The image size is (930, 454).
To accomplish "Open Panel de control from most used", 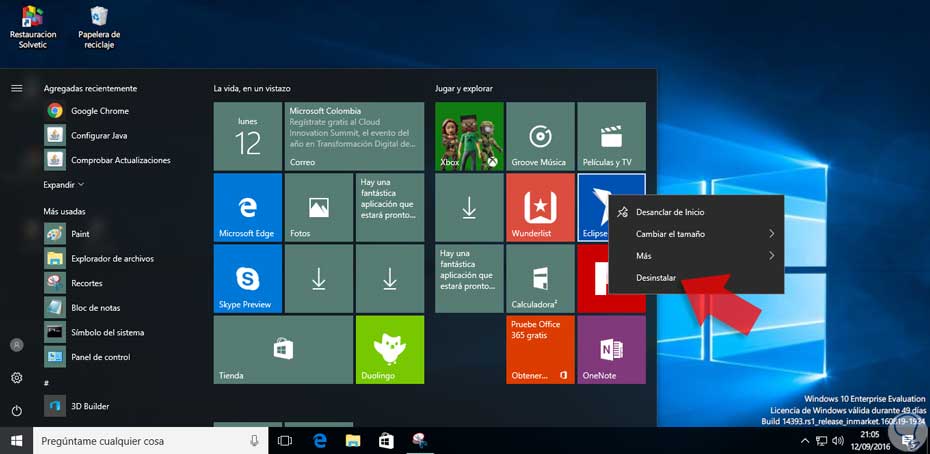I will pyautogui.click(x=98, y=357).
